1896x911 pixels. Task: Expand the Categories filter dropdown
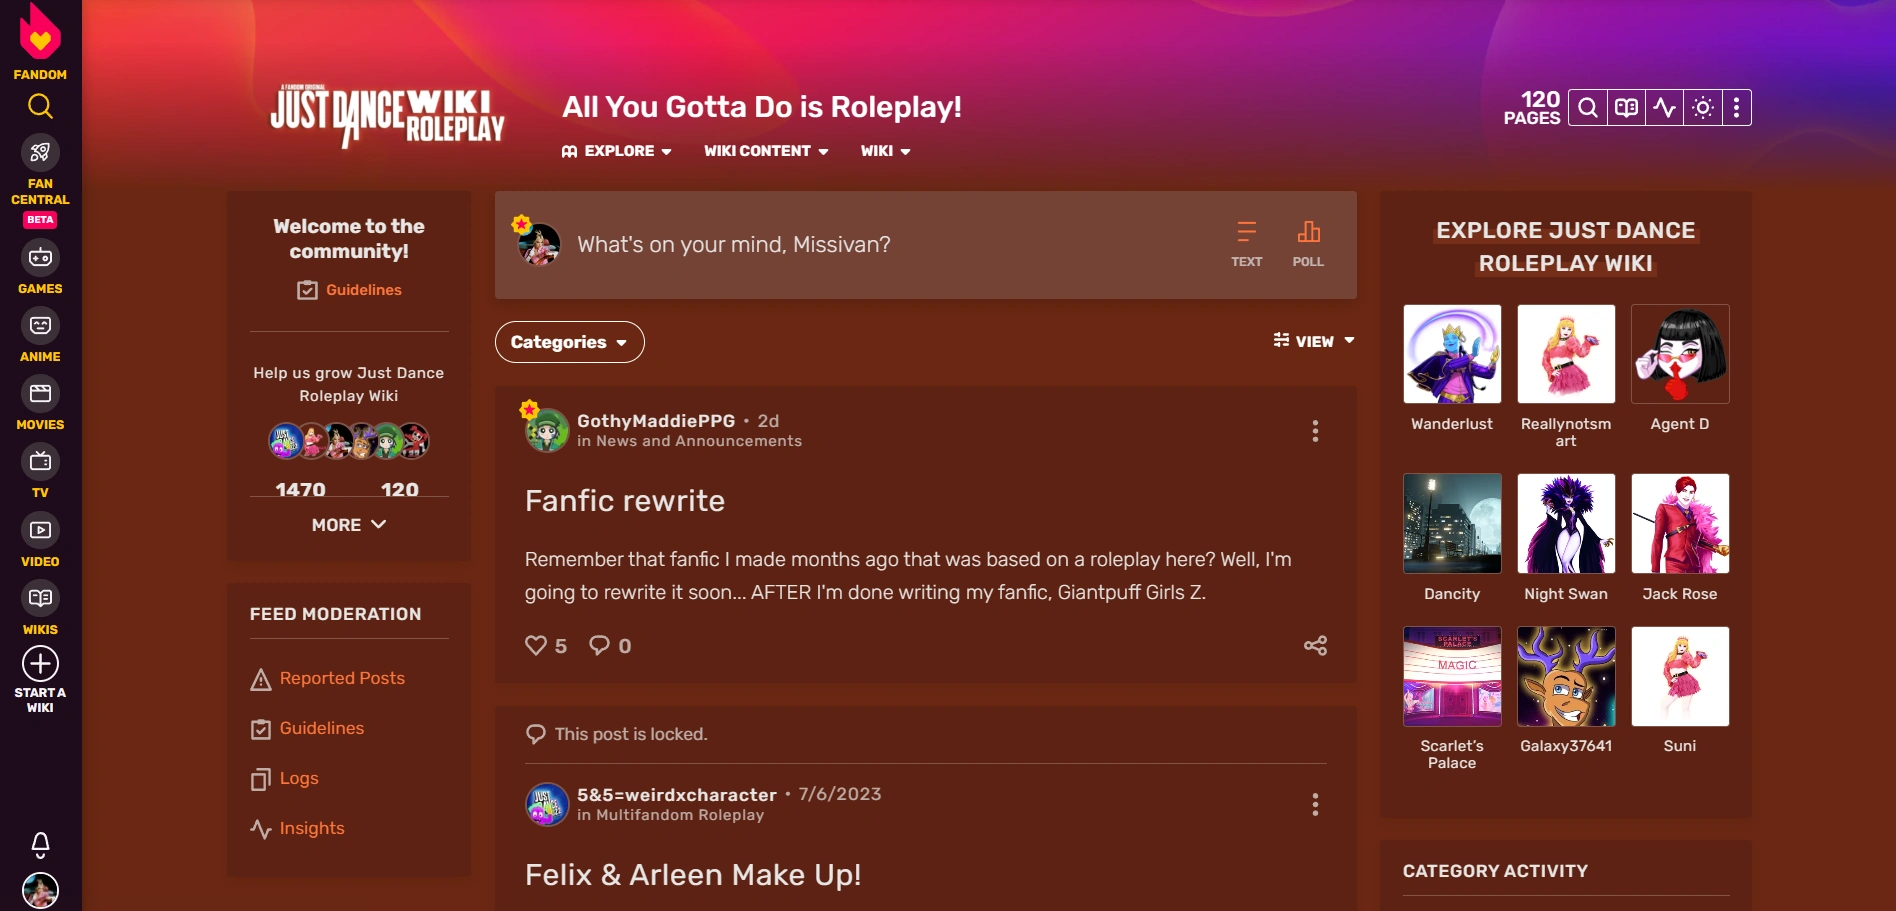(570, 342)
